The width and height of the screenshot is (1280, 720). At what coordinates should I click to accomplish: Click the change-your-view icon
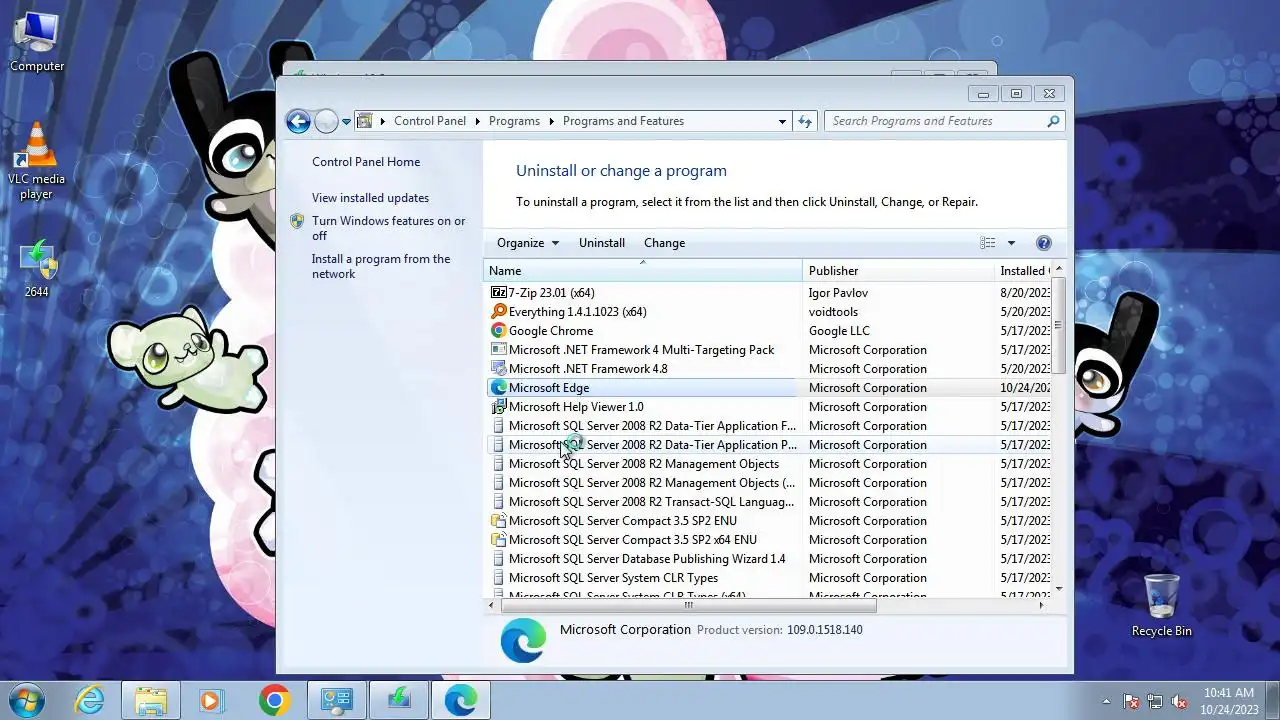tap(988, 243)
